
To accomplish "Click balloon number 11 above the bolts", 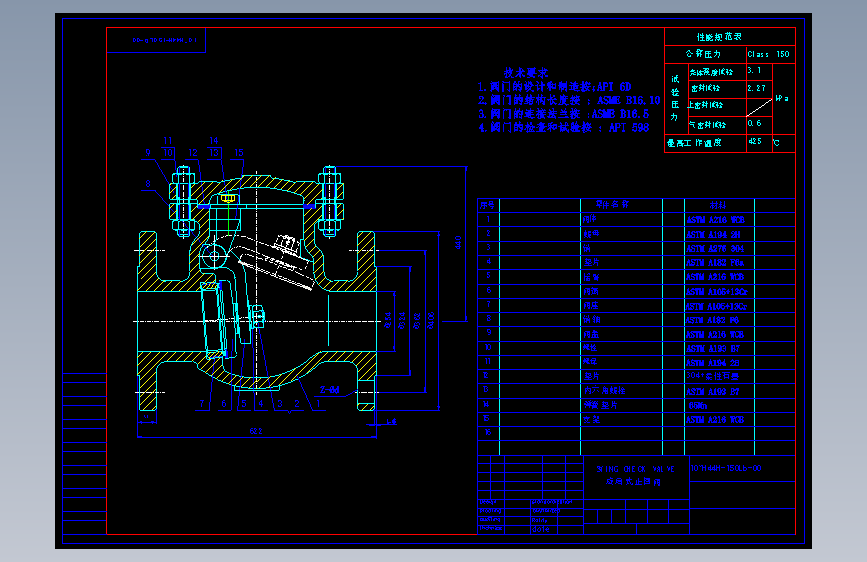I will tap(168, 140).
